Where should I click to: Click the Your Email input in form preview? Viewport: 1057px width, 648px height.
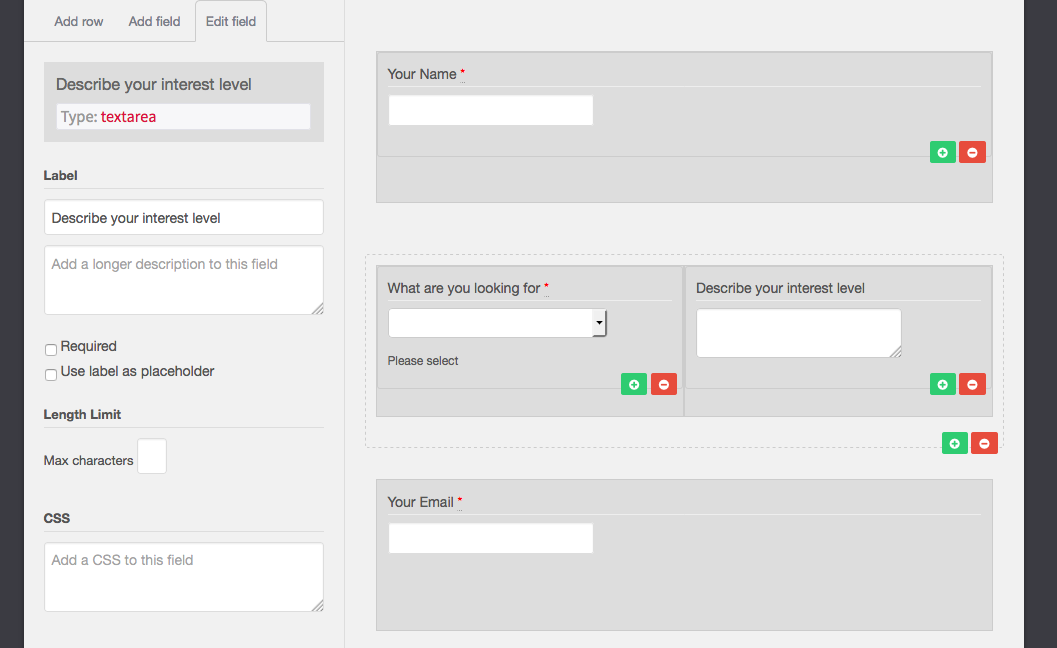[x=491, y=538]
